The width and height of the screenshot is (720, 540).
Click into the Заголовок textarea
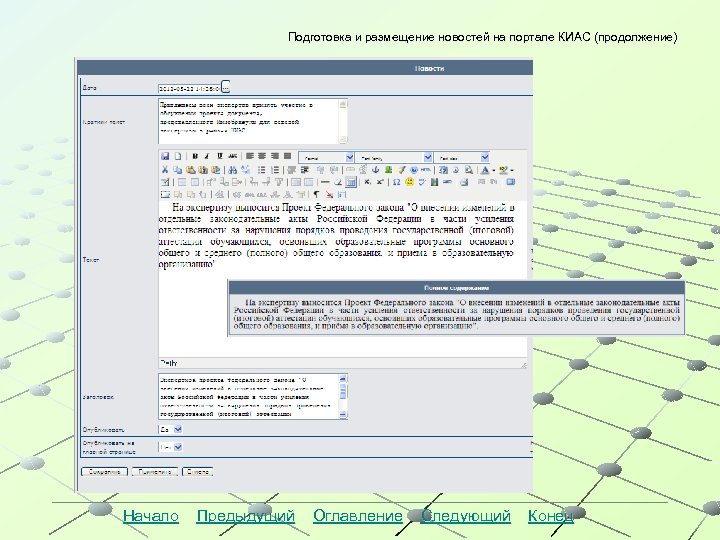point(248,397)
